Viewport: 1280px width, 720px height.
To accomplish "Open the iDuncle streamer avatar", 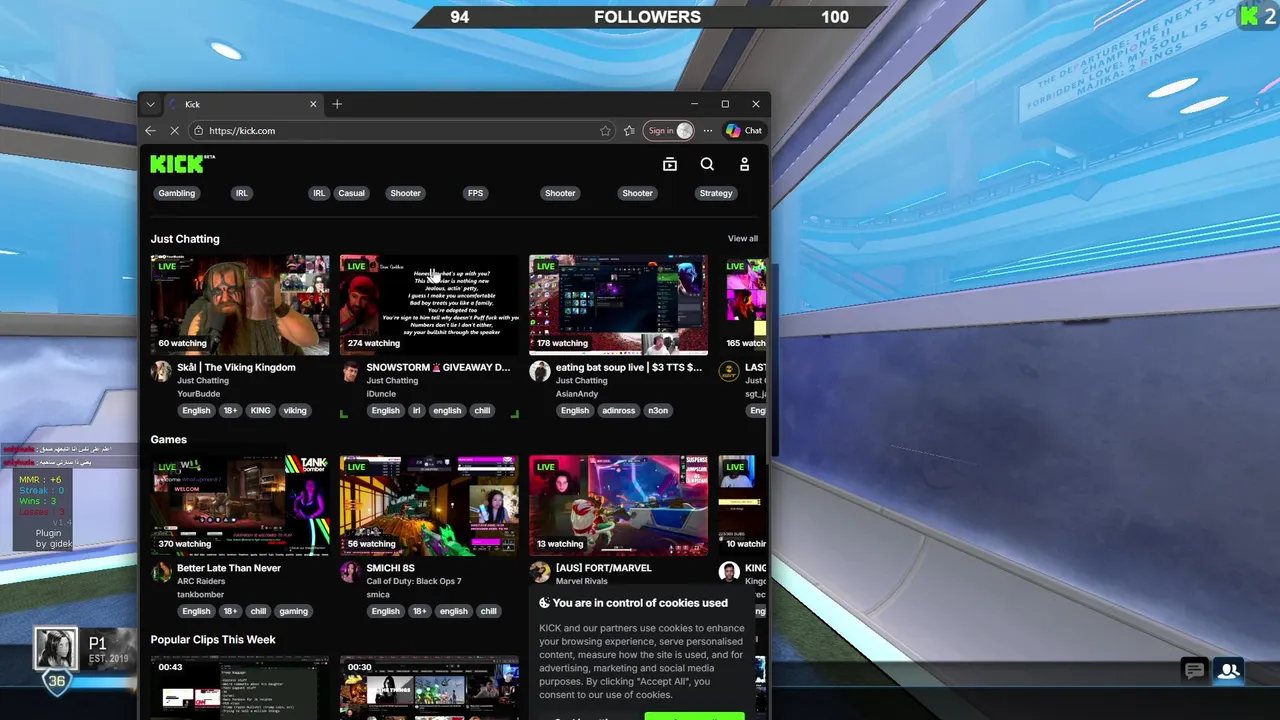I will point(350,371).
